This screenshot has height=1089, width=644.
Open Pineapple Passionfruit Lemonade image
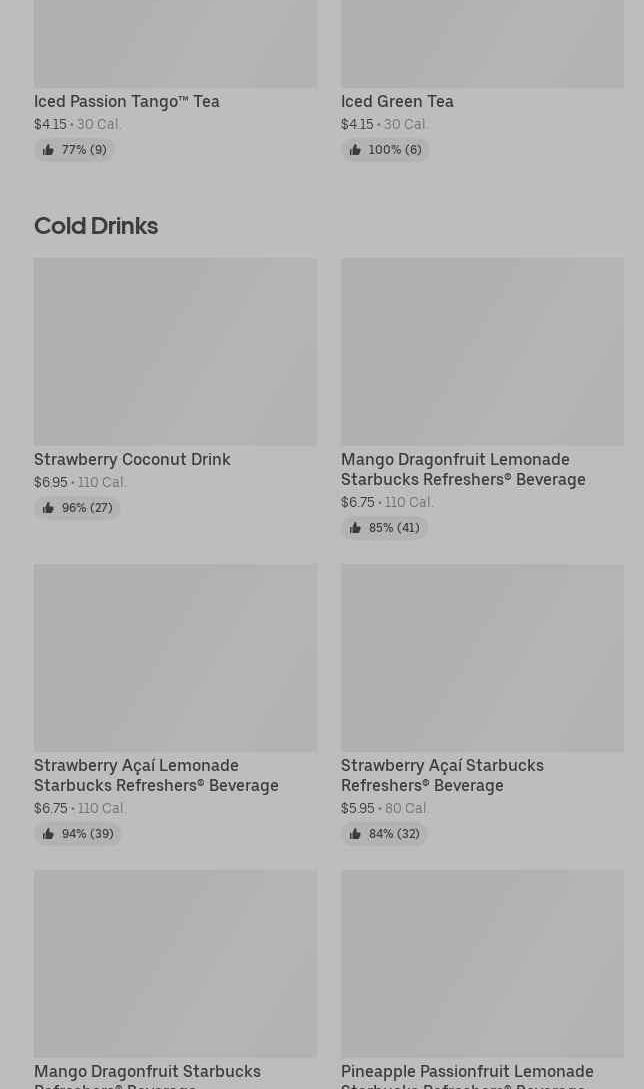click(x=482, y=963)
